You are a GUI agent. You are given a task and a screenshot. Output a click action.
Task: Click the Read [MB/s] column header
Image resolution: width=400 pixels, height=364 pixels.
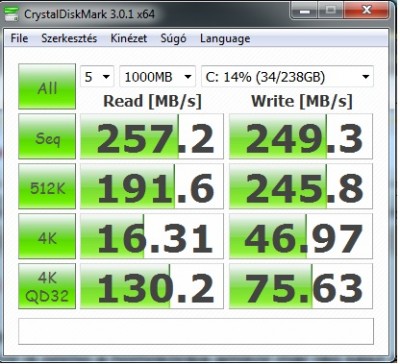click(152, 101)
